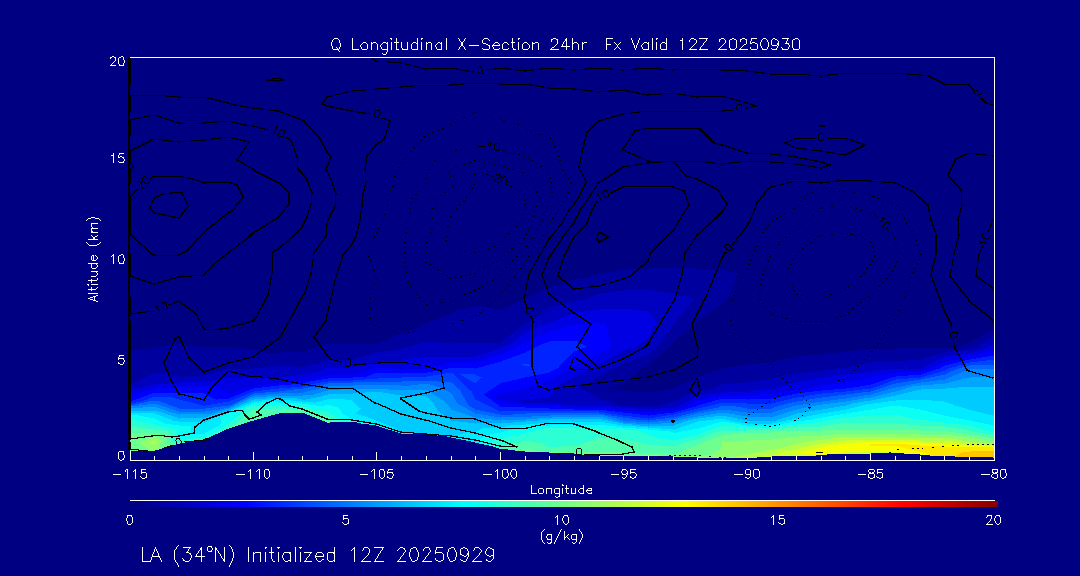
Task: Click the "Altitude (km)" y-axis label
Action: point(93,258)
